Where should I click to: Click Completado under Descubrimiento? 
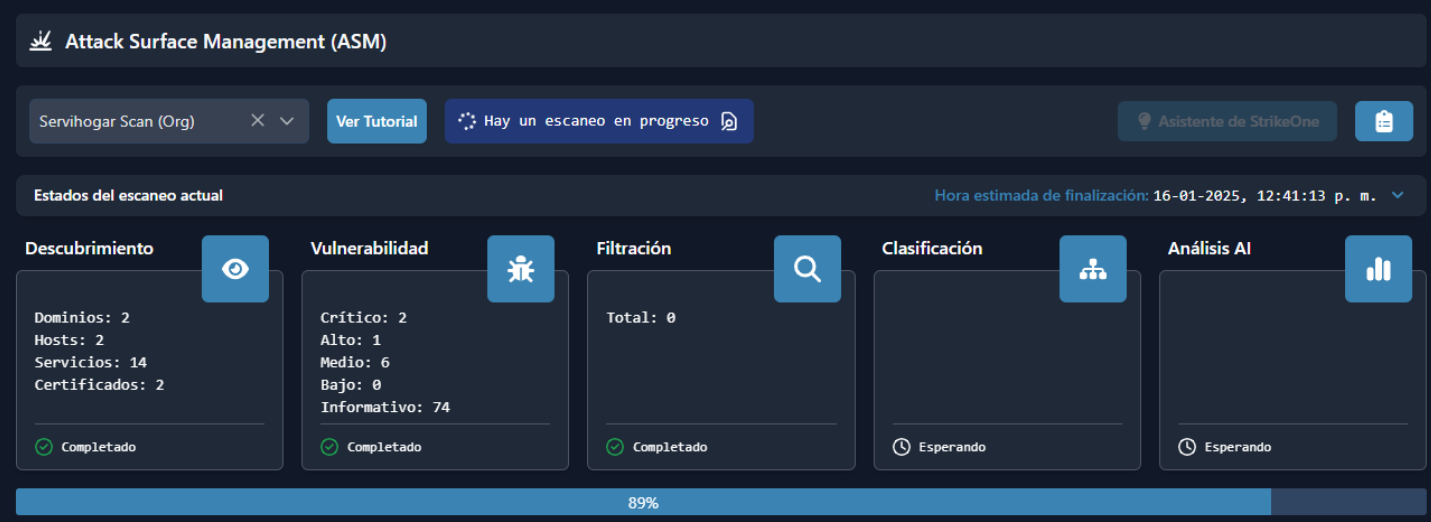click(99, 447)
